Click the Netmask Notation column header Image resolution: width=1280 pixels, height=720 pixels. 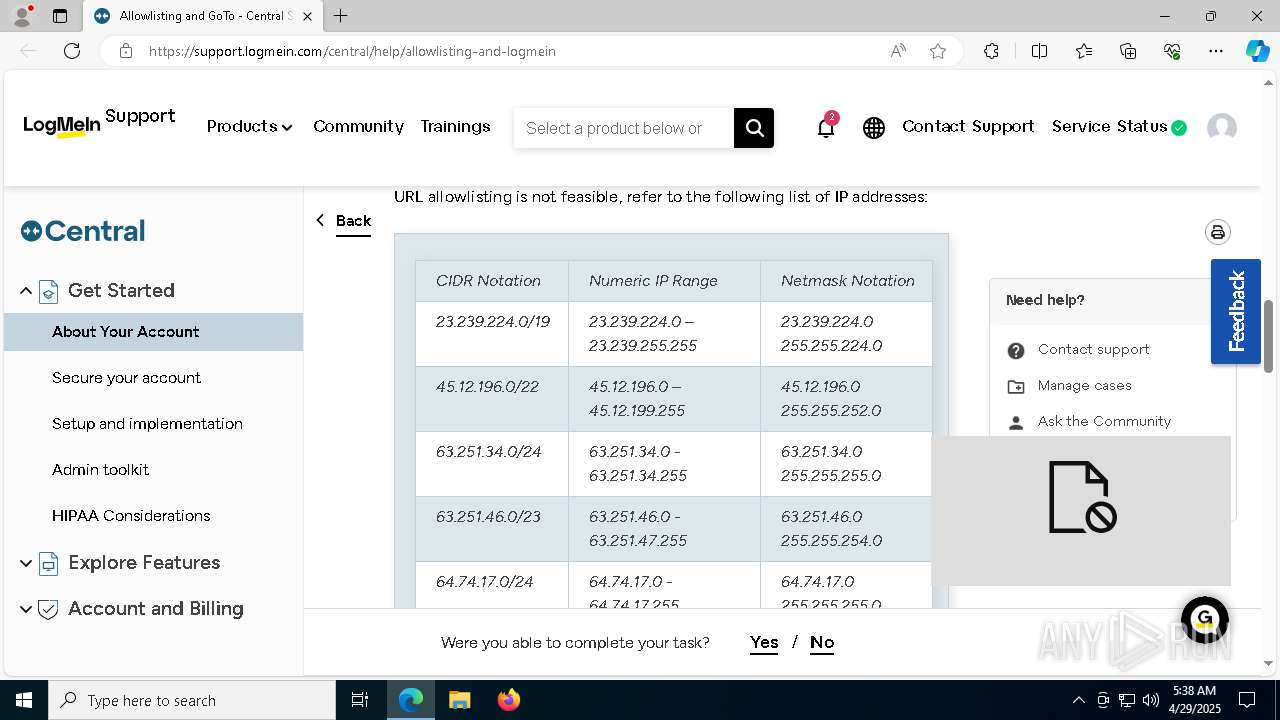coord(847,281)
